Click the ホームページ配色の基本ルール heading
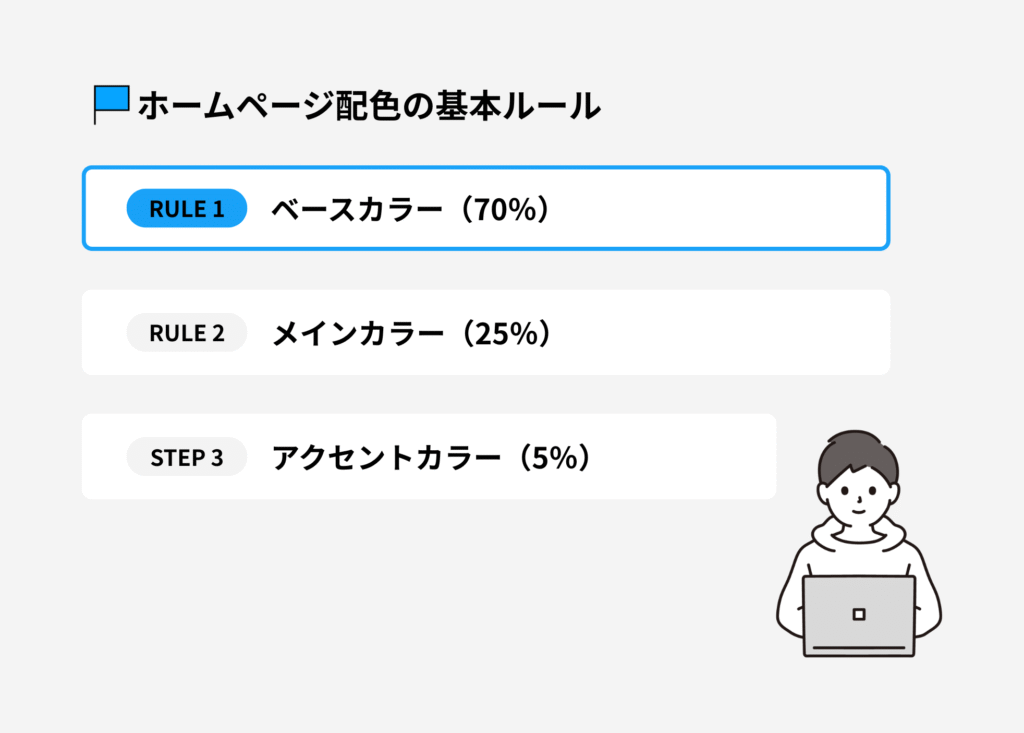Image resolution: width=1024 pixels, height=733 pixels. point(368,105)
